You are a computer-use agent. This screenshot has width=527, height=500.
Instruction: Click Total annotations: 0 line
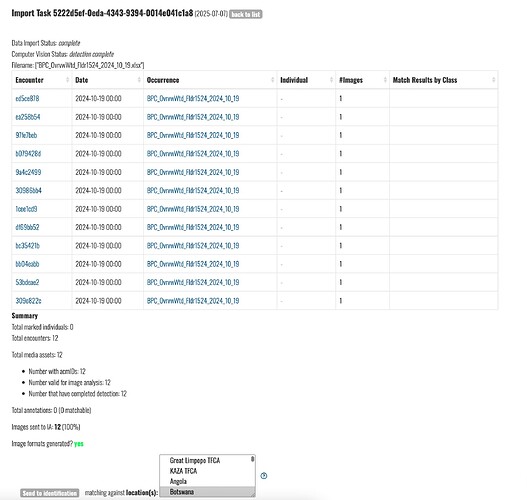tap(51, 410)
